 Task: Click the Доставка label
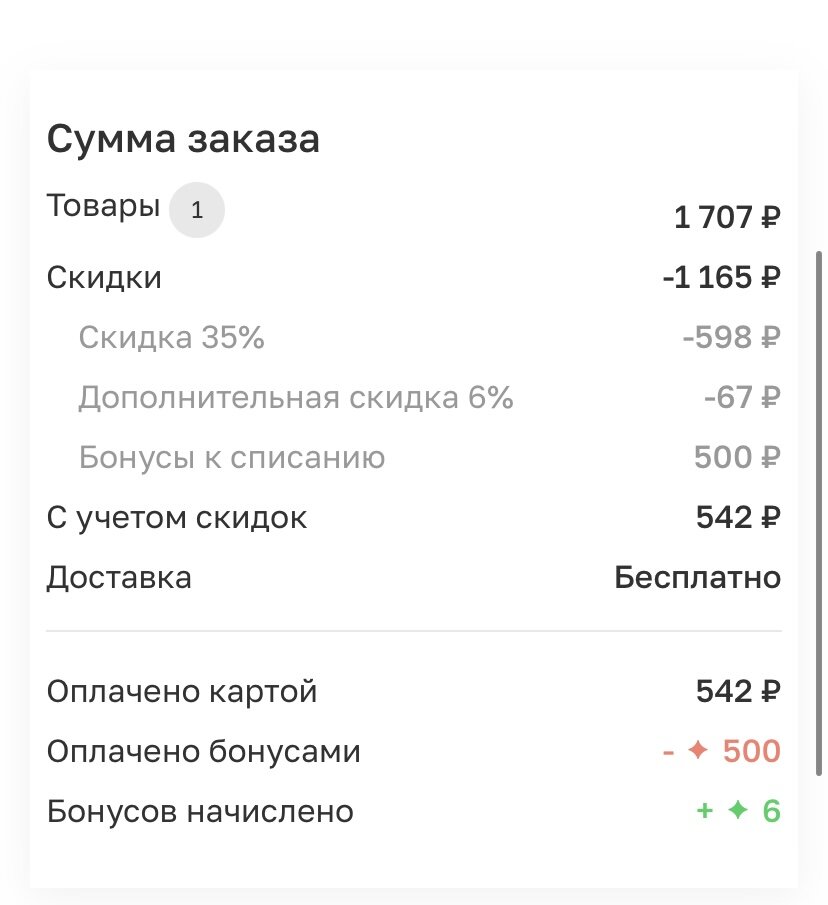(x=119, y=578)
